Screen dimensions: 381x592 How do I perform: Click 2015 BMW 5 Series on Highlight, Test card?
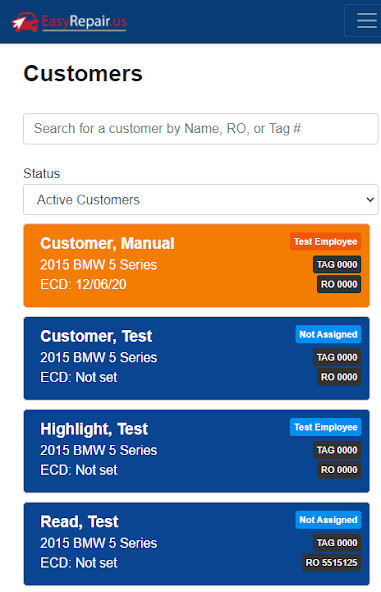point(99,450)
